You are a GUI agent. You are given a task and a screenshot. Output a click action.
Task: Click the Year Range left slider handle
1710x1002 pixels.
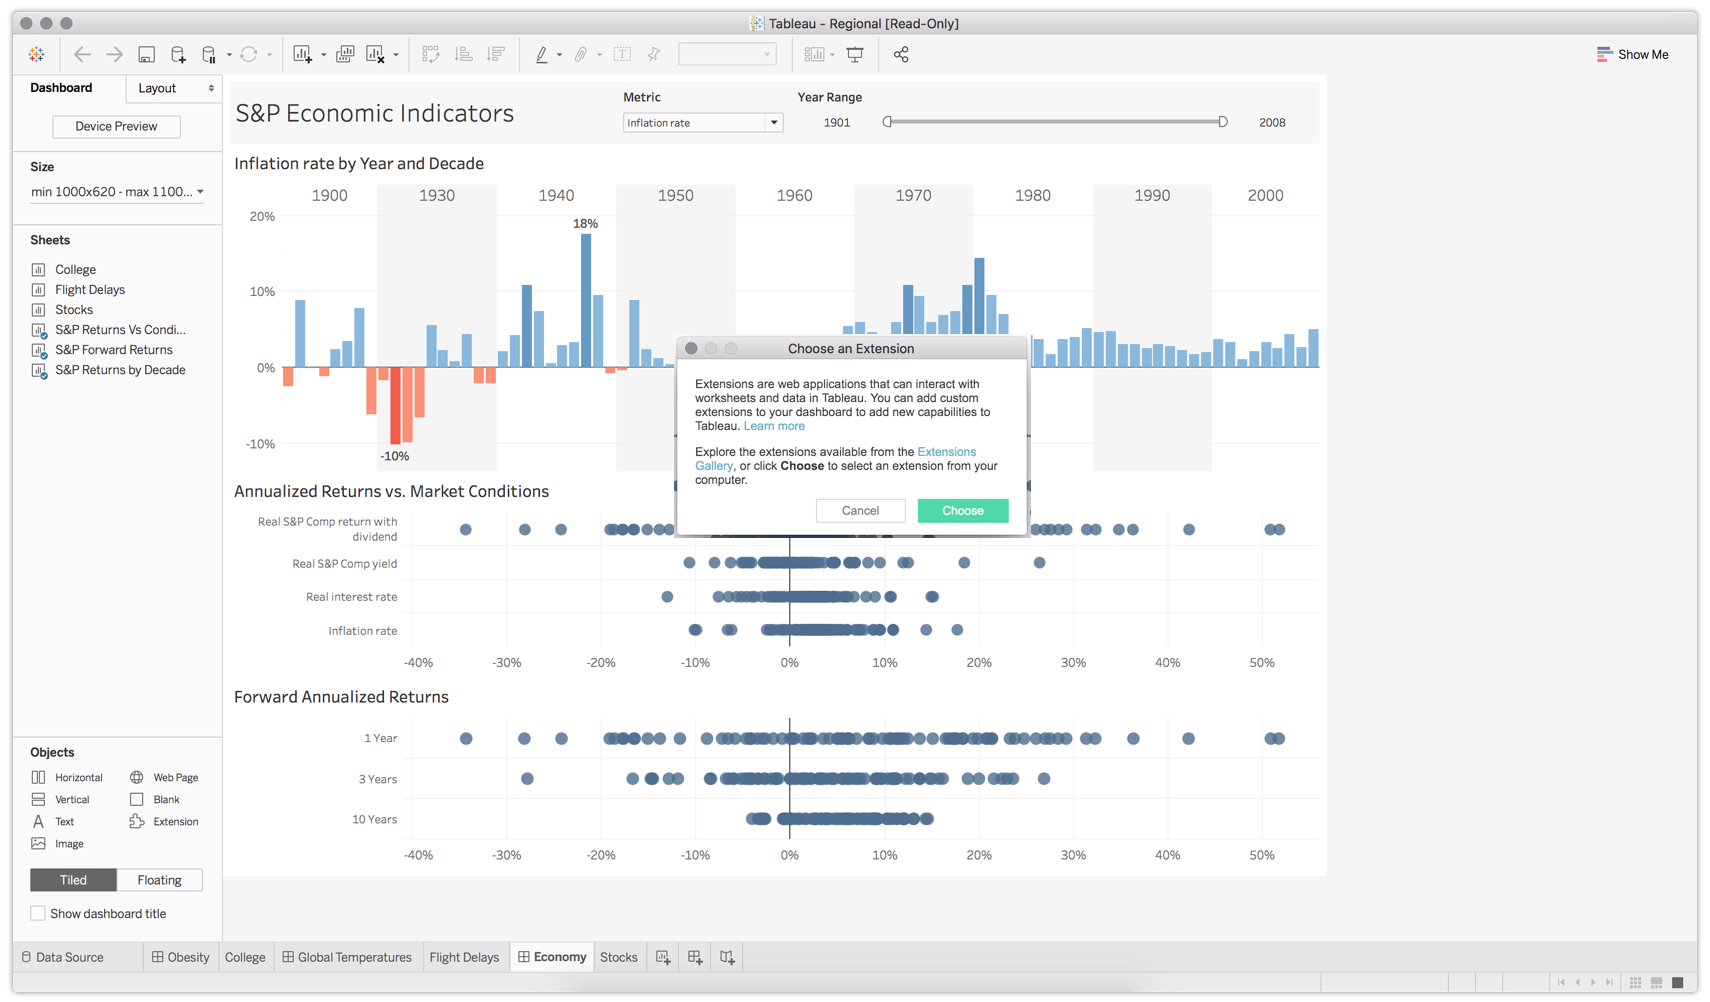pyautogui.click(x=887, y=122)
